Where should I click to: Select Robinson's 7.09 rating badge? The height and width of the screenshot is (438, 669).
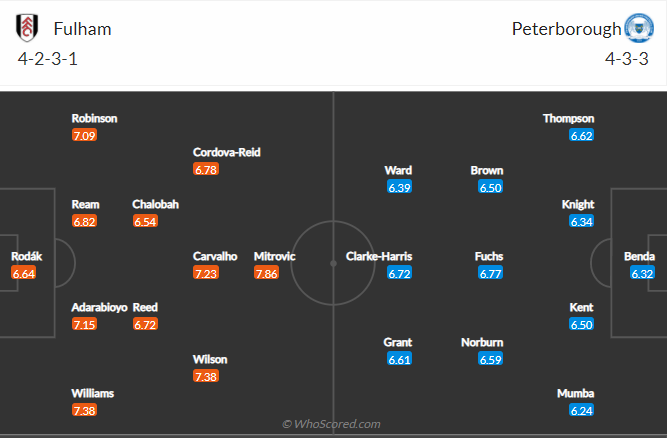[x=84, y=135]
